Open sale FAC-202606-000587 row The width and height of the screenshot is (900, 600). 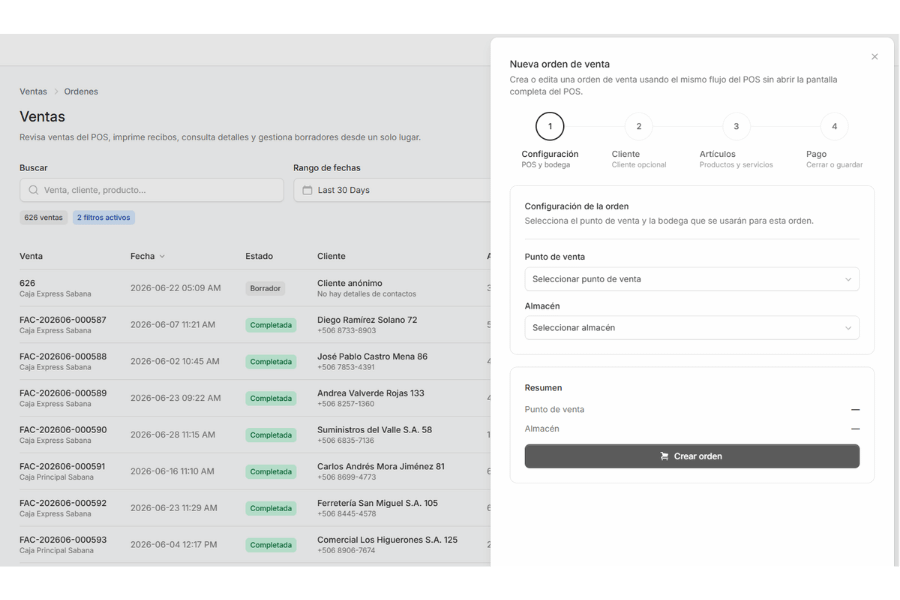coord(255,325)
